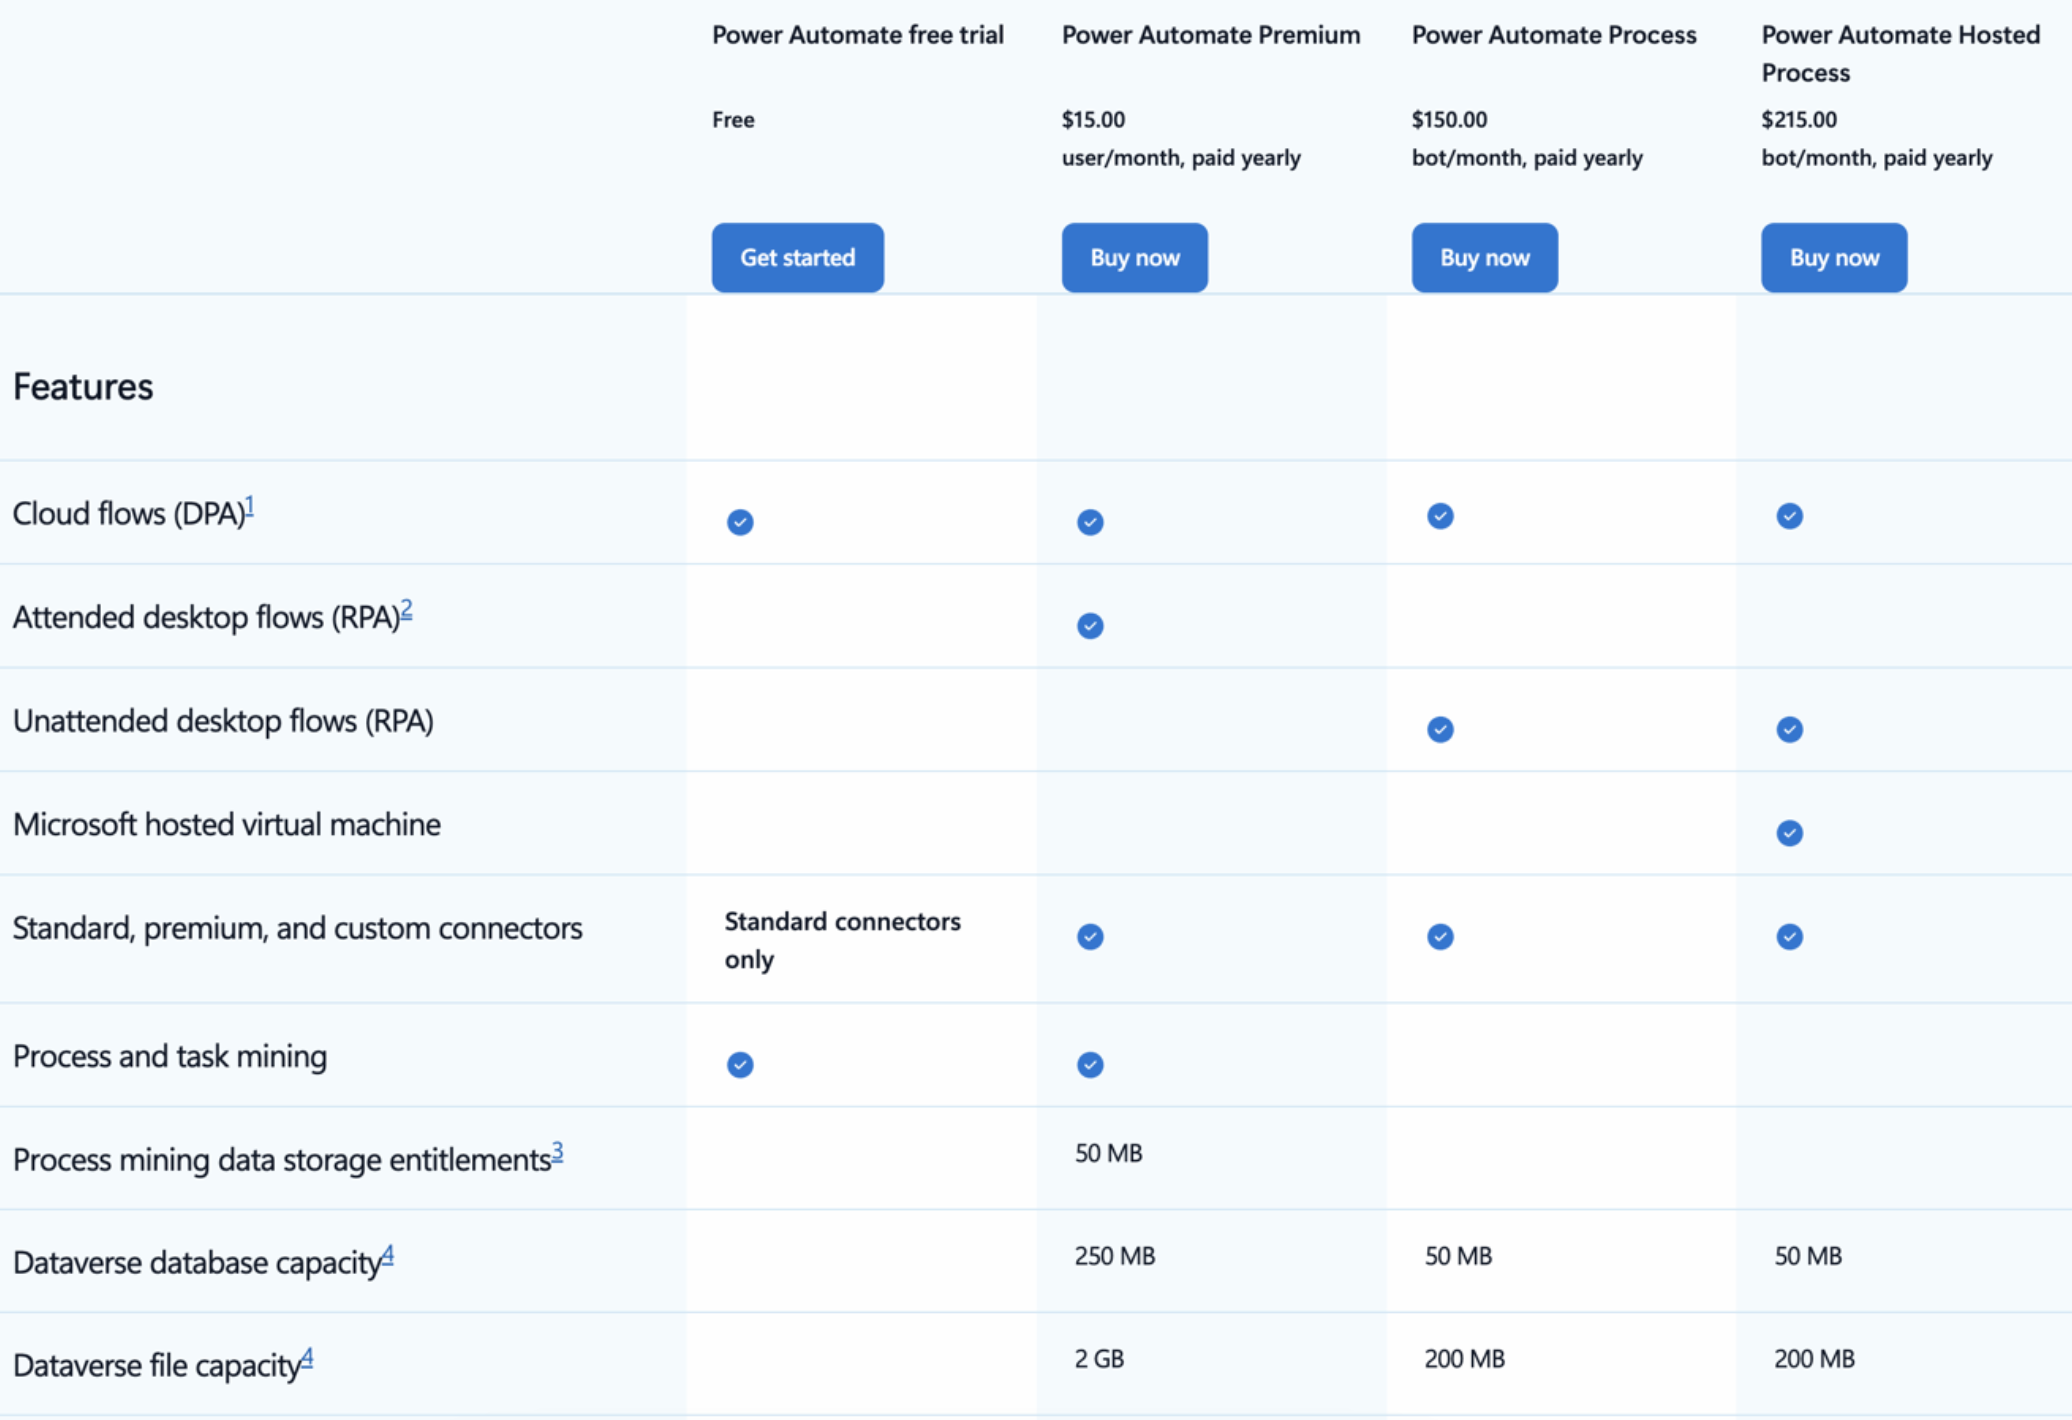Click Process and task mining checkmark in free trial
The image size is (2072, 1420).
coord(740,1065)
